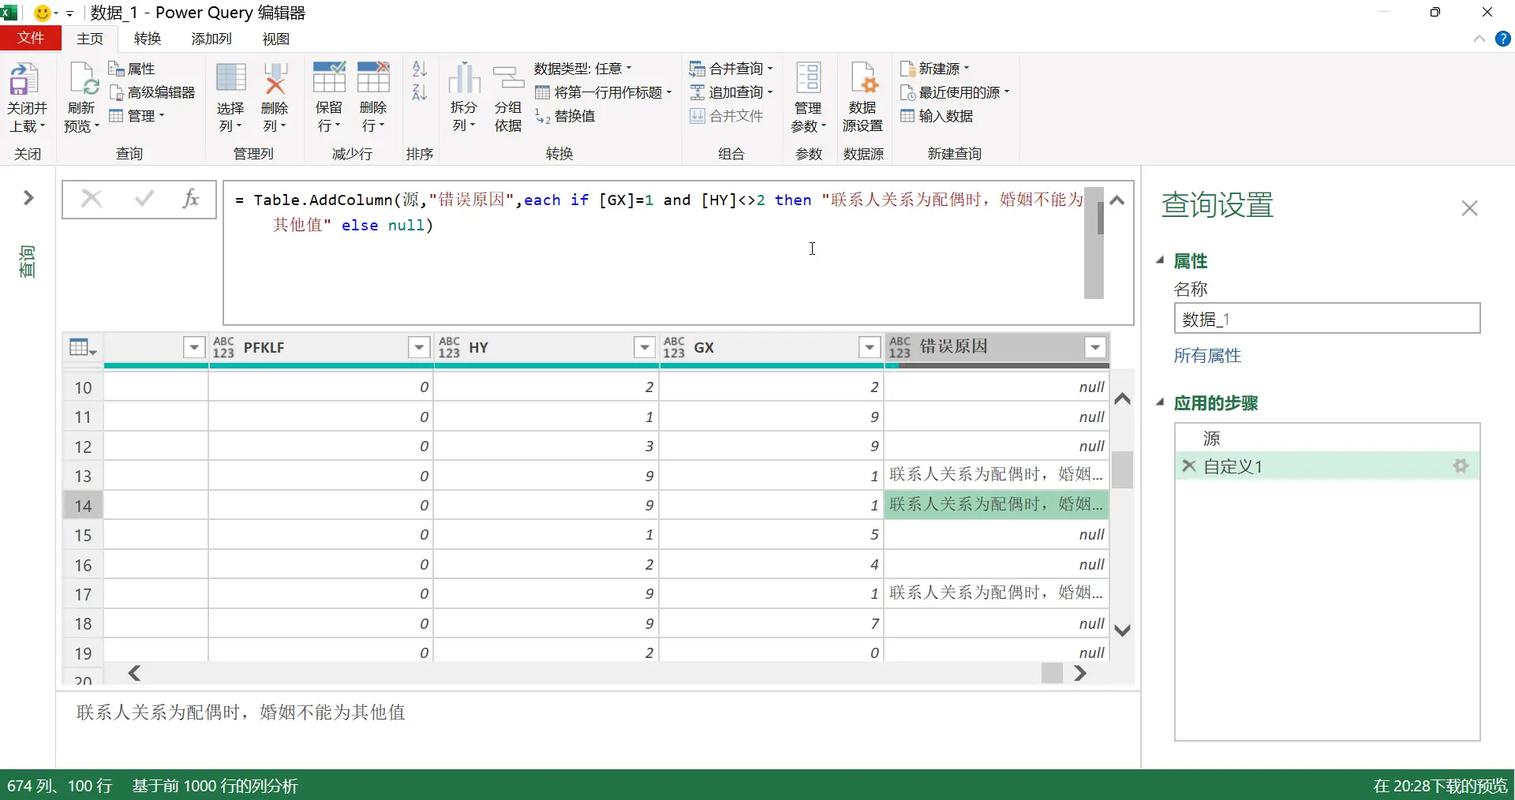
Task: Click the Manage Parameters (管理参数) icon
Action: 808,79
